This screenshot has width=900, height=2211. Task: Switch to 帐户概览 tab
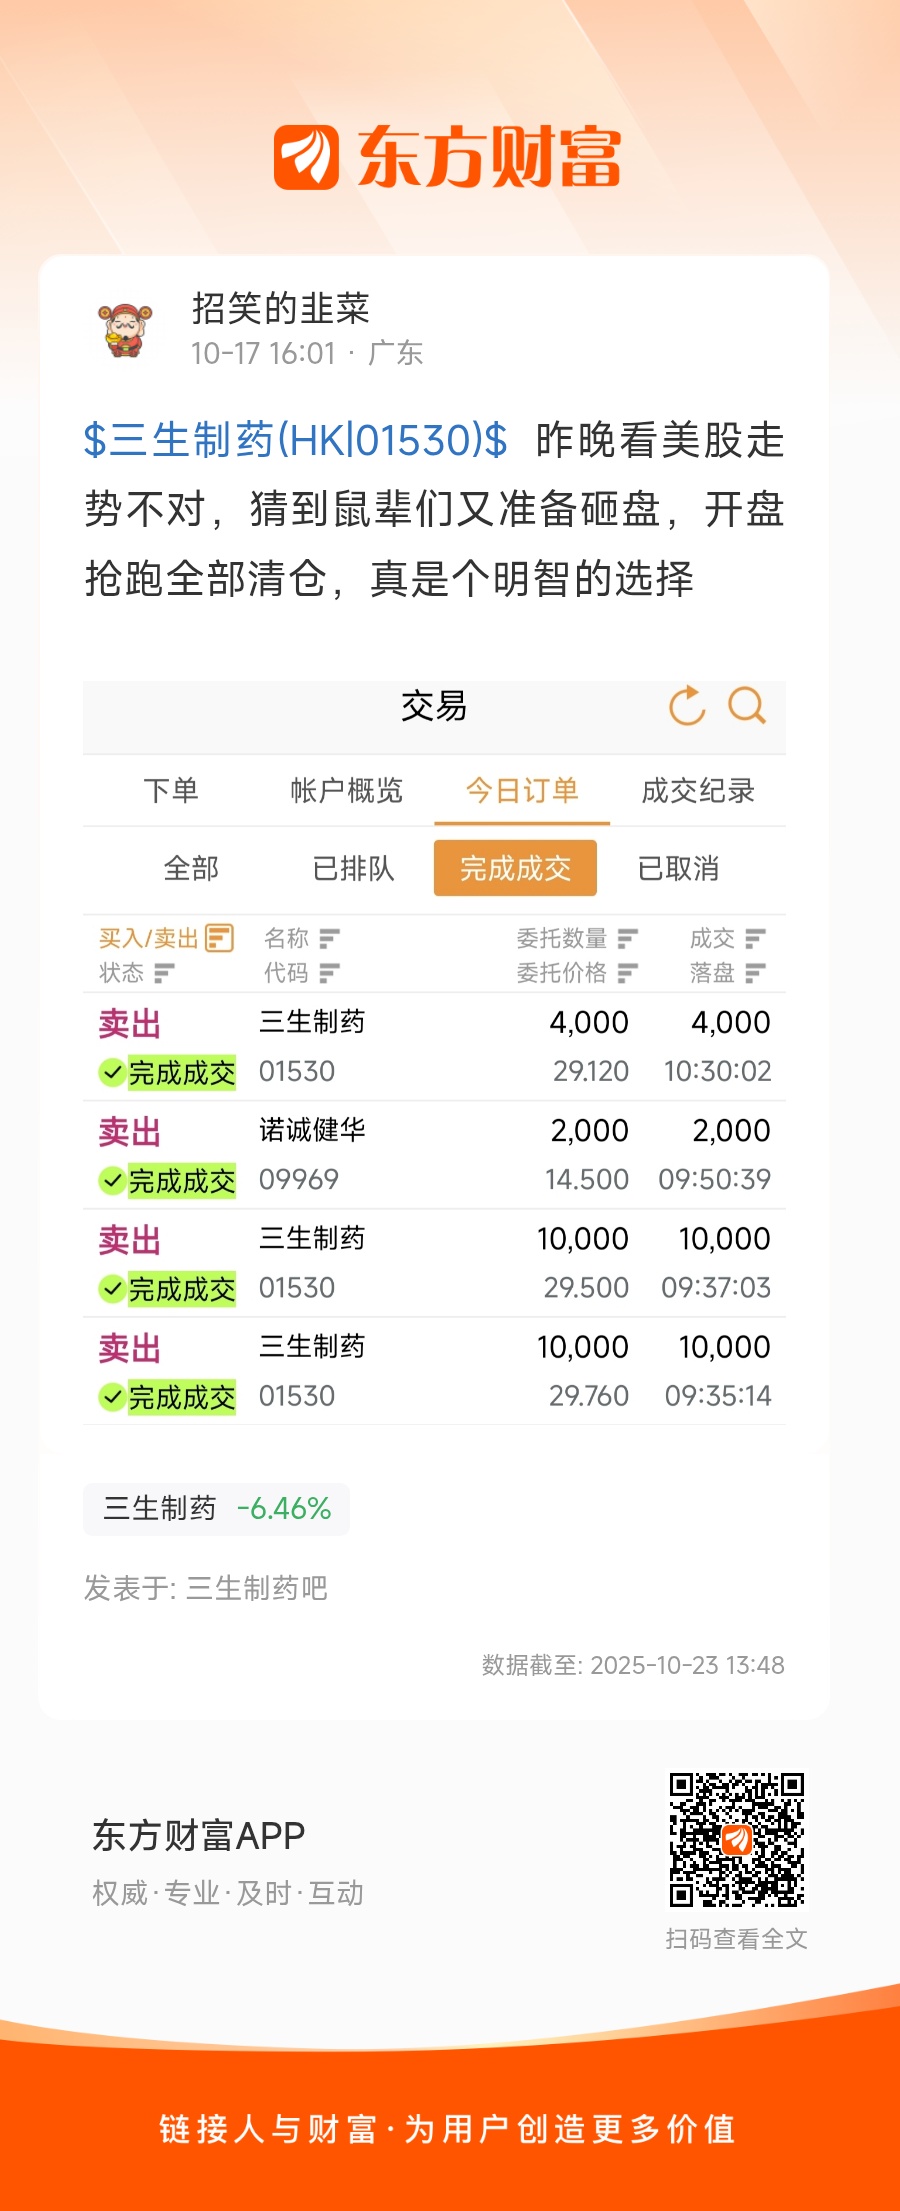[x=346, y=791]
